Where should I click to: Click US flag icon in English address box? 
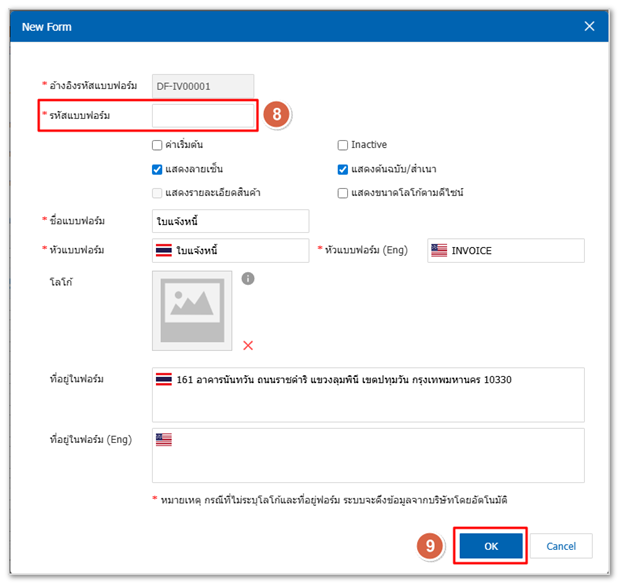[x=164, y=440]
